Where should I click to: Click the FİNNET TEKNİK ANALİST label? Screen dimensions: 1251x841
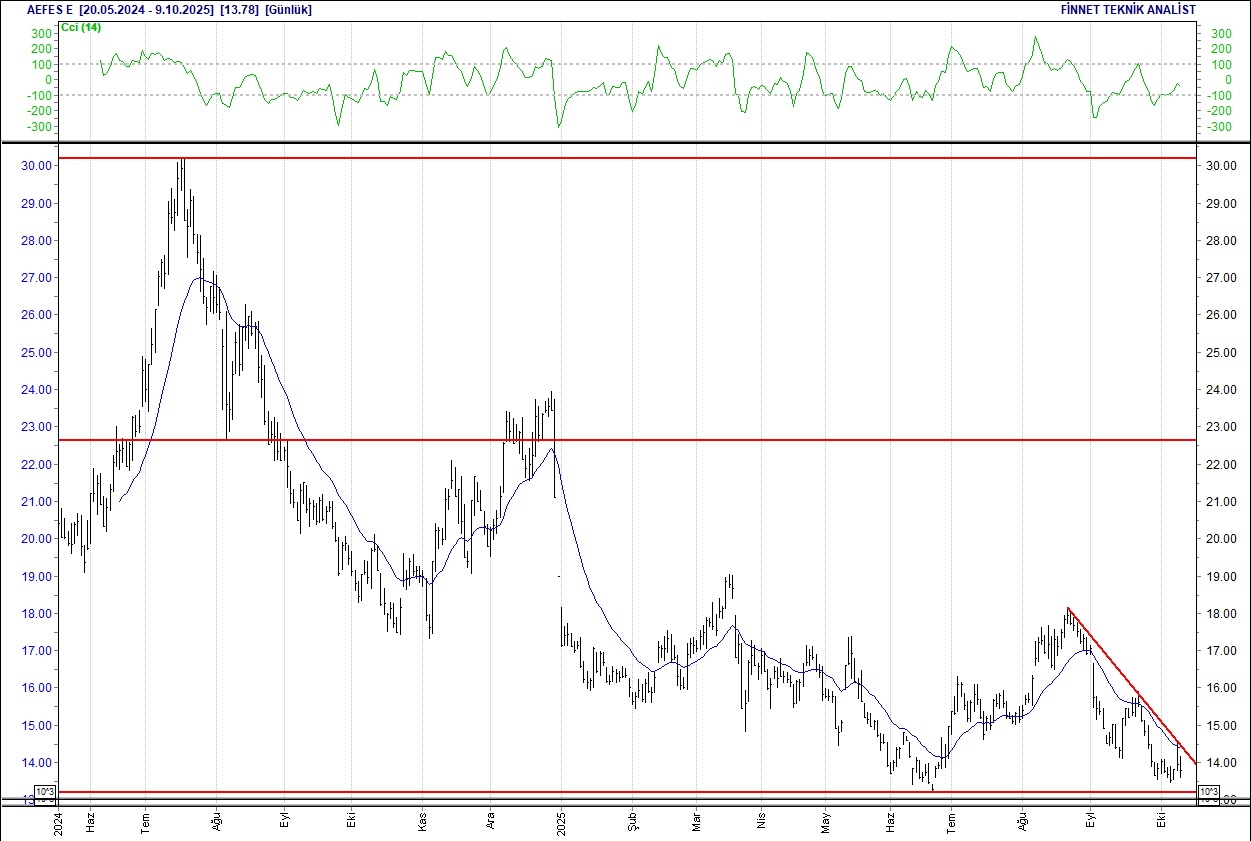[x=1128, y=9]
